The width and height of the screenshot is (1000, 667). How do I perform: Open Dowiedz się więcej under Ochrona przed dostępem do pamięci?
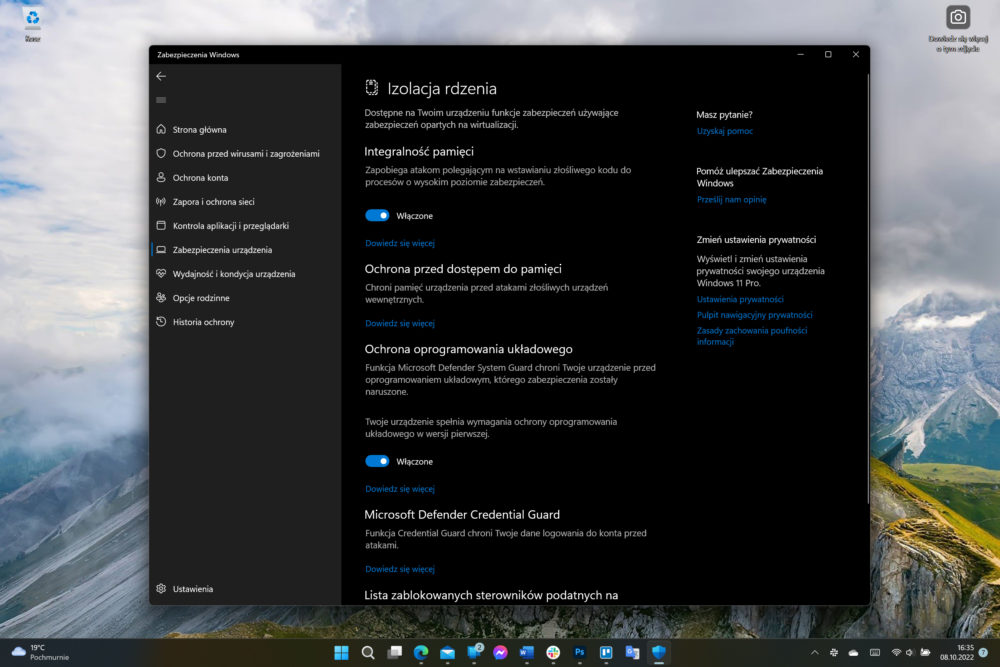(400, 324)
